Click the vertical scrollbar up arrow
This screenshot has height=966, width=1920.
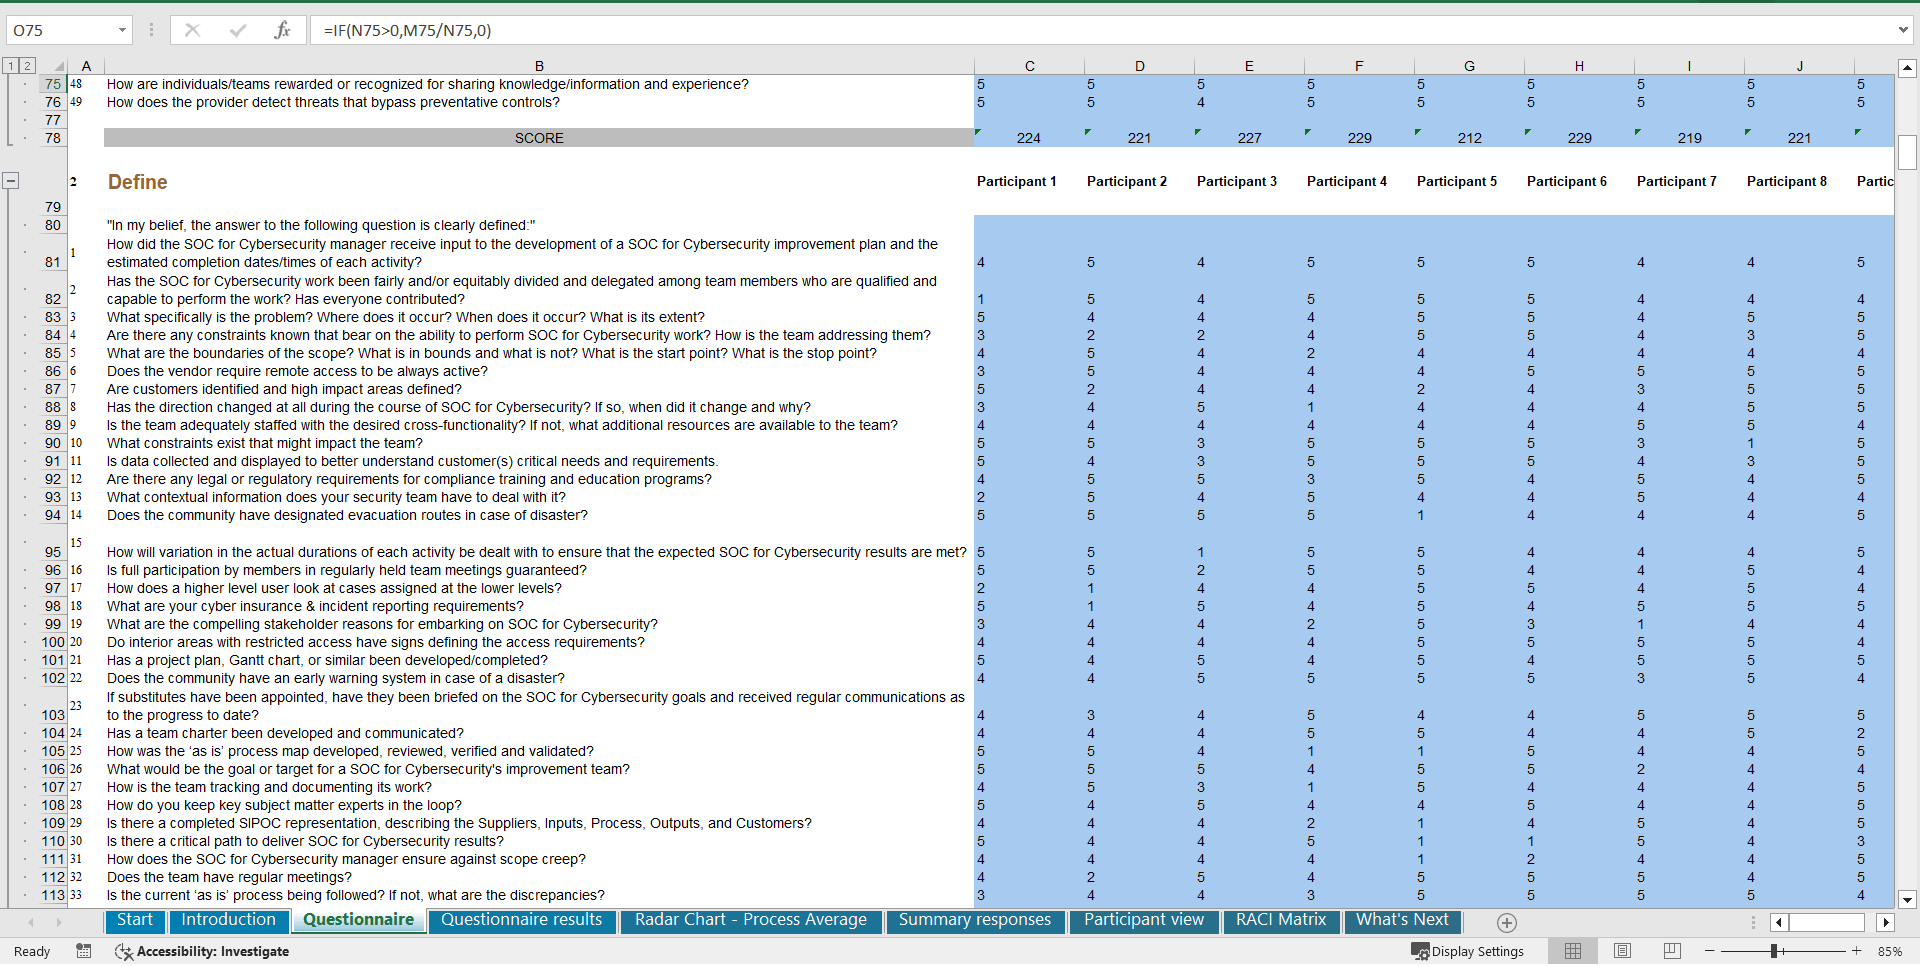(x=1907, y=68)
